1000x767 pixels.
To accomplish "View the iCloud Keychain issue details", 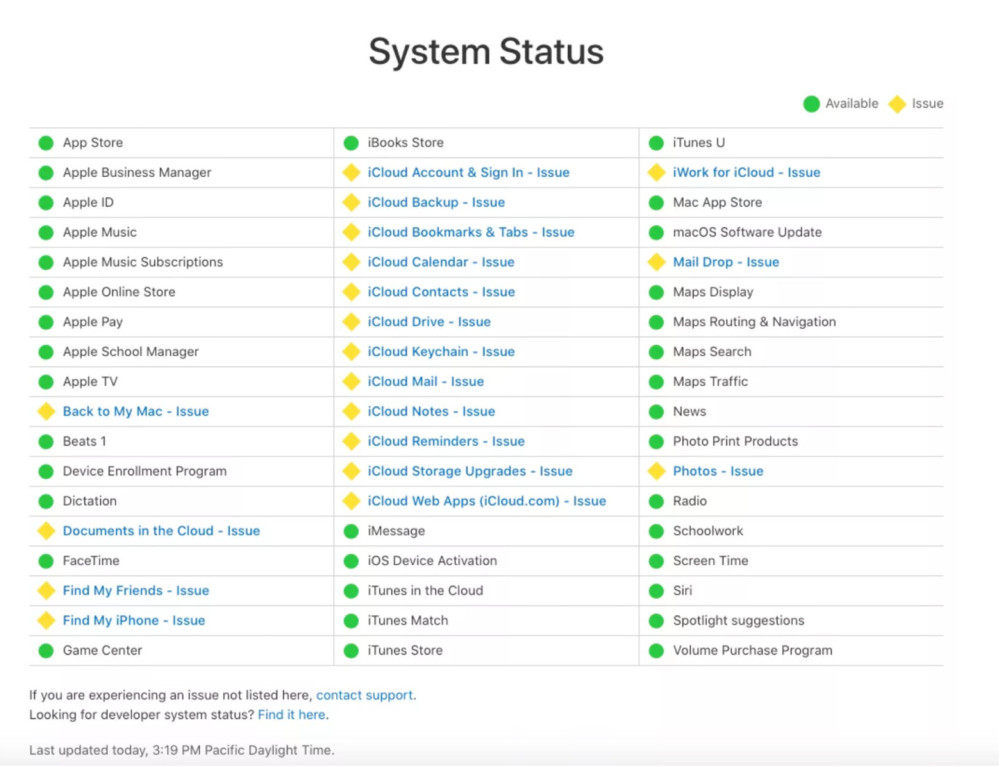I will point(441,351).
